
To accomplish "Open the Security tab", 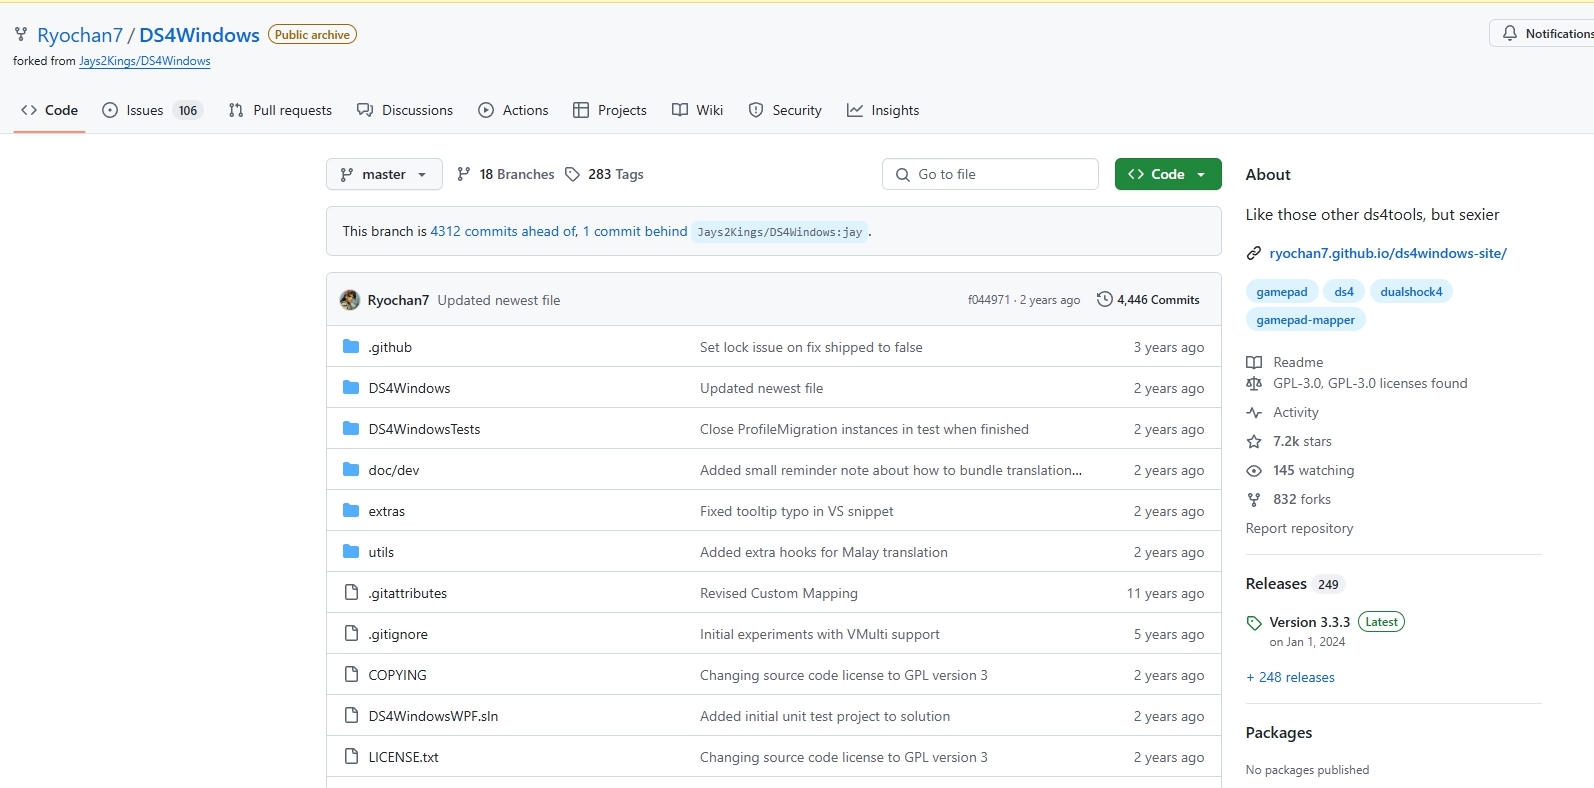I will coord(785,110).
